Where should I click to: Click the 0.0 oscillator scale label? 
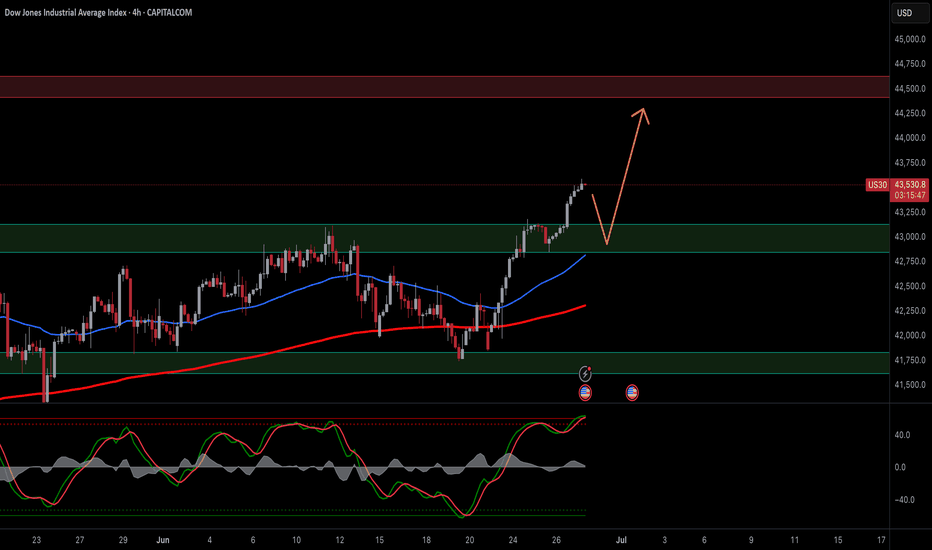(x=900, y=467)
